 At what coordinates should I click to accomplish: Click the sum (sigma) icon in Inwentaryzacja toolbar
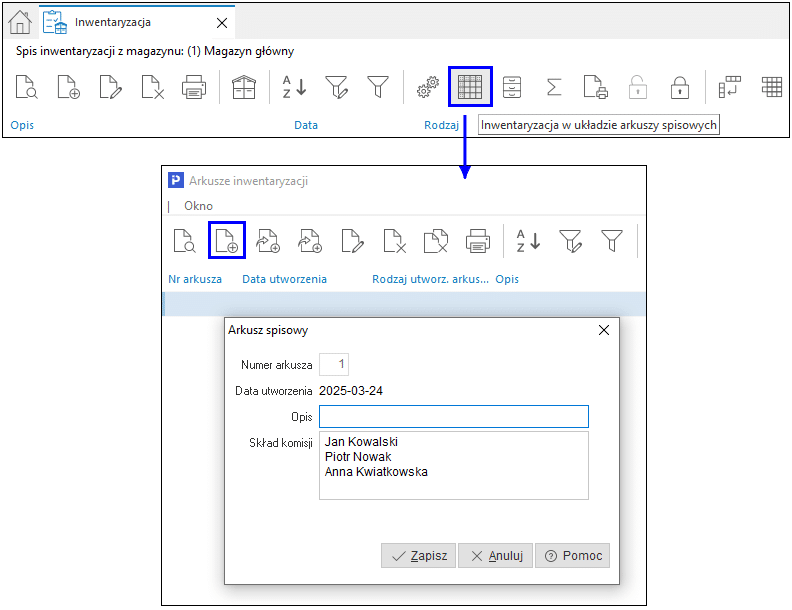click(x=553, y=87)
